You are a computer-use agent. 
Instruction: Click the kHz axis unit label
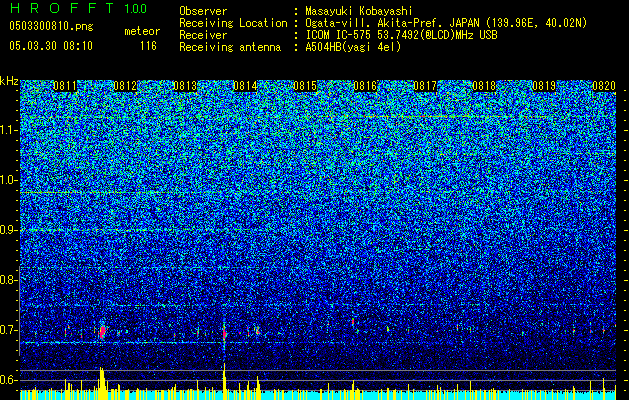click(9, 81)
